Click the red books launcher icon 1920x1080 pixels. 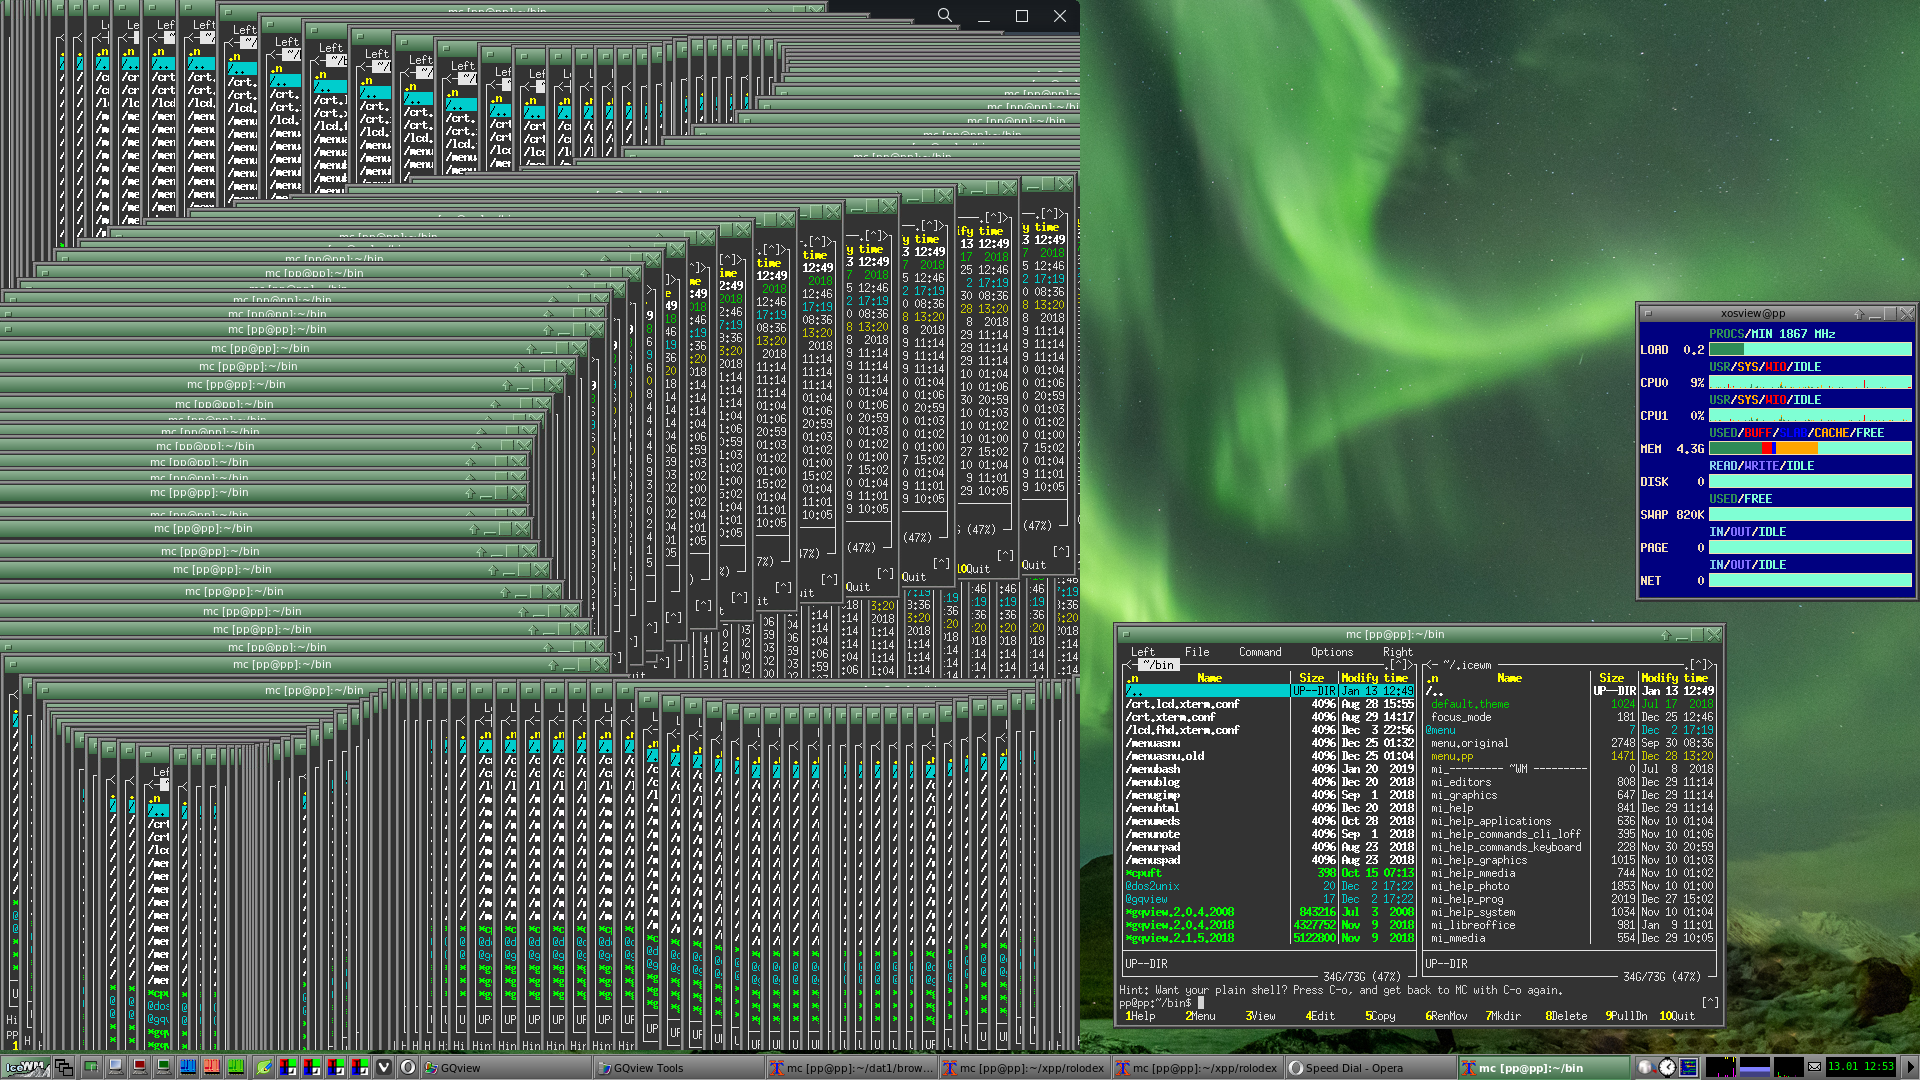[211, 1067]
